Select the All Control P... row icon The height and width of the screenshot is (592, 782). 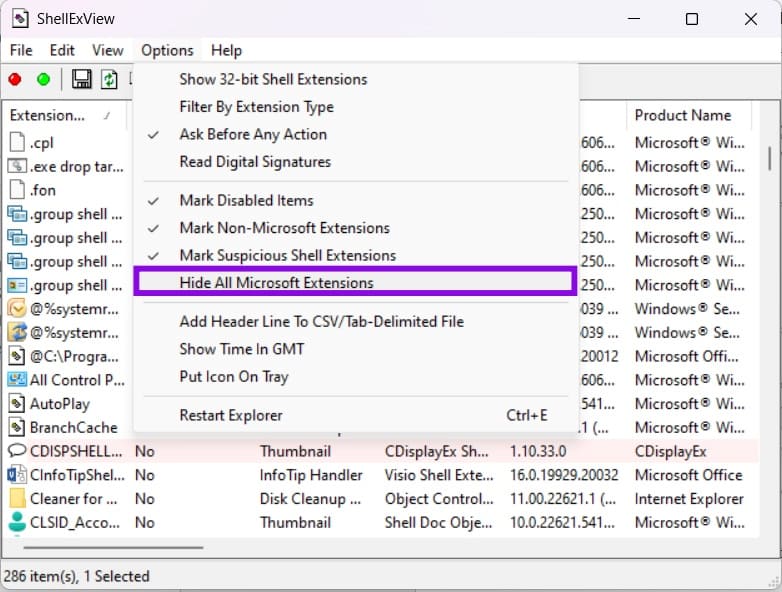pyautogui.click(x=17, y=380)
